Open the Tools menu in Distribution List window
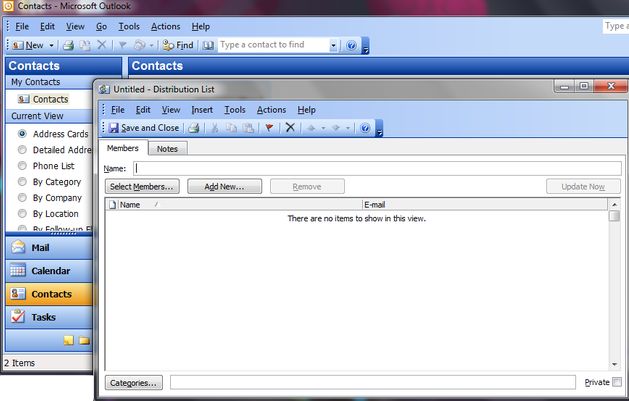Viewport: 629px width, 401px height. 235,109
